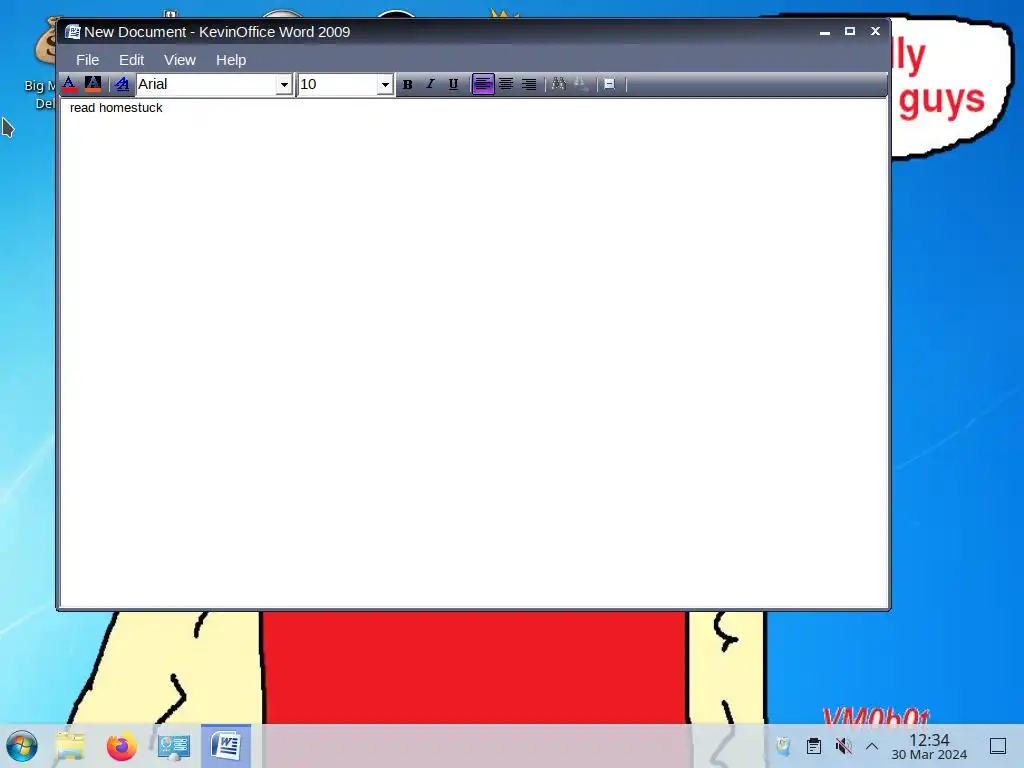
Task: Click the muted volume tray icon
Action: pyautogui.click(x=844, y=746)
